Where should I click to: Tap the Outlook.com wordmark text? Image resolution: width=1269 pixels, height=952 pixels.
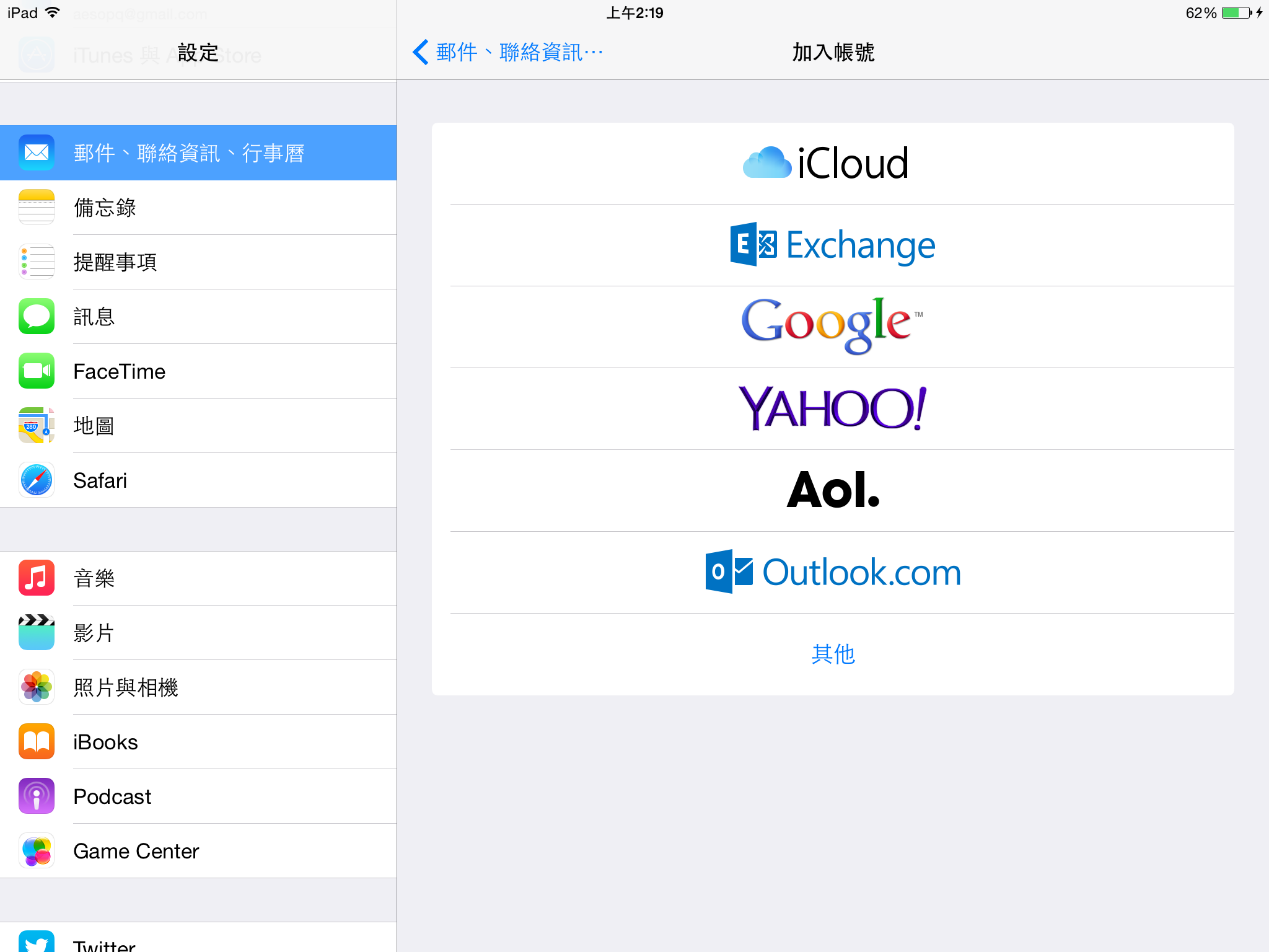point(861,572)
